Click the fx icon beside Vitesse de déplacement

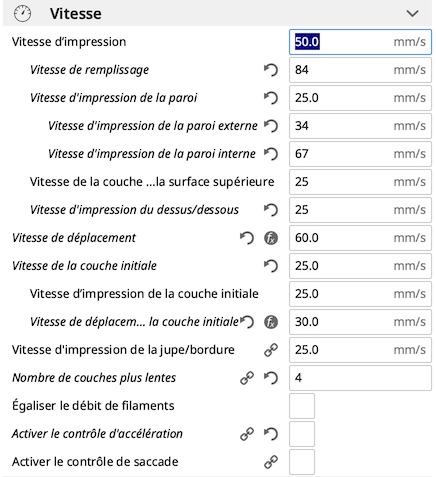tap(271, 238)
